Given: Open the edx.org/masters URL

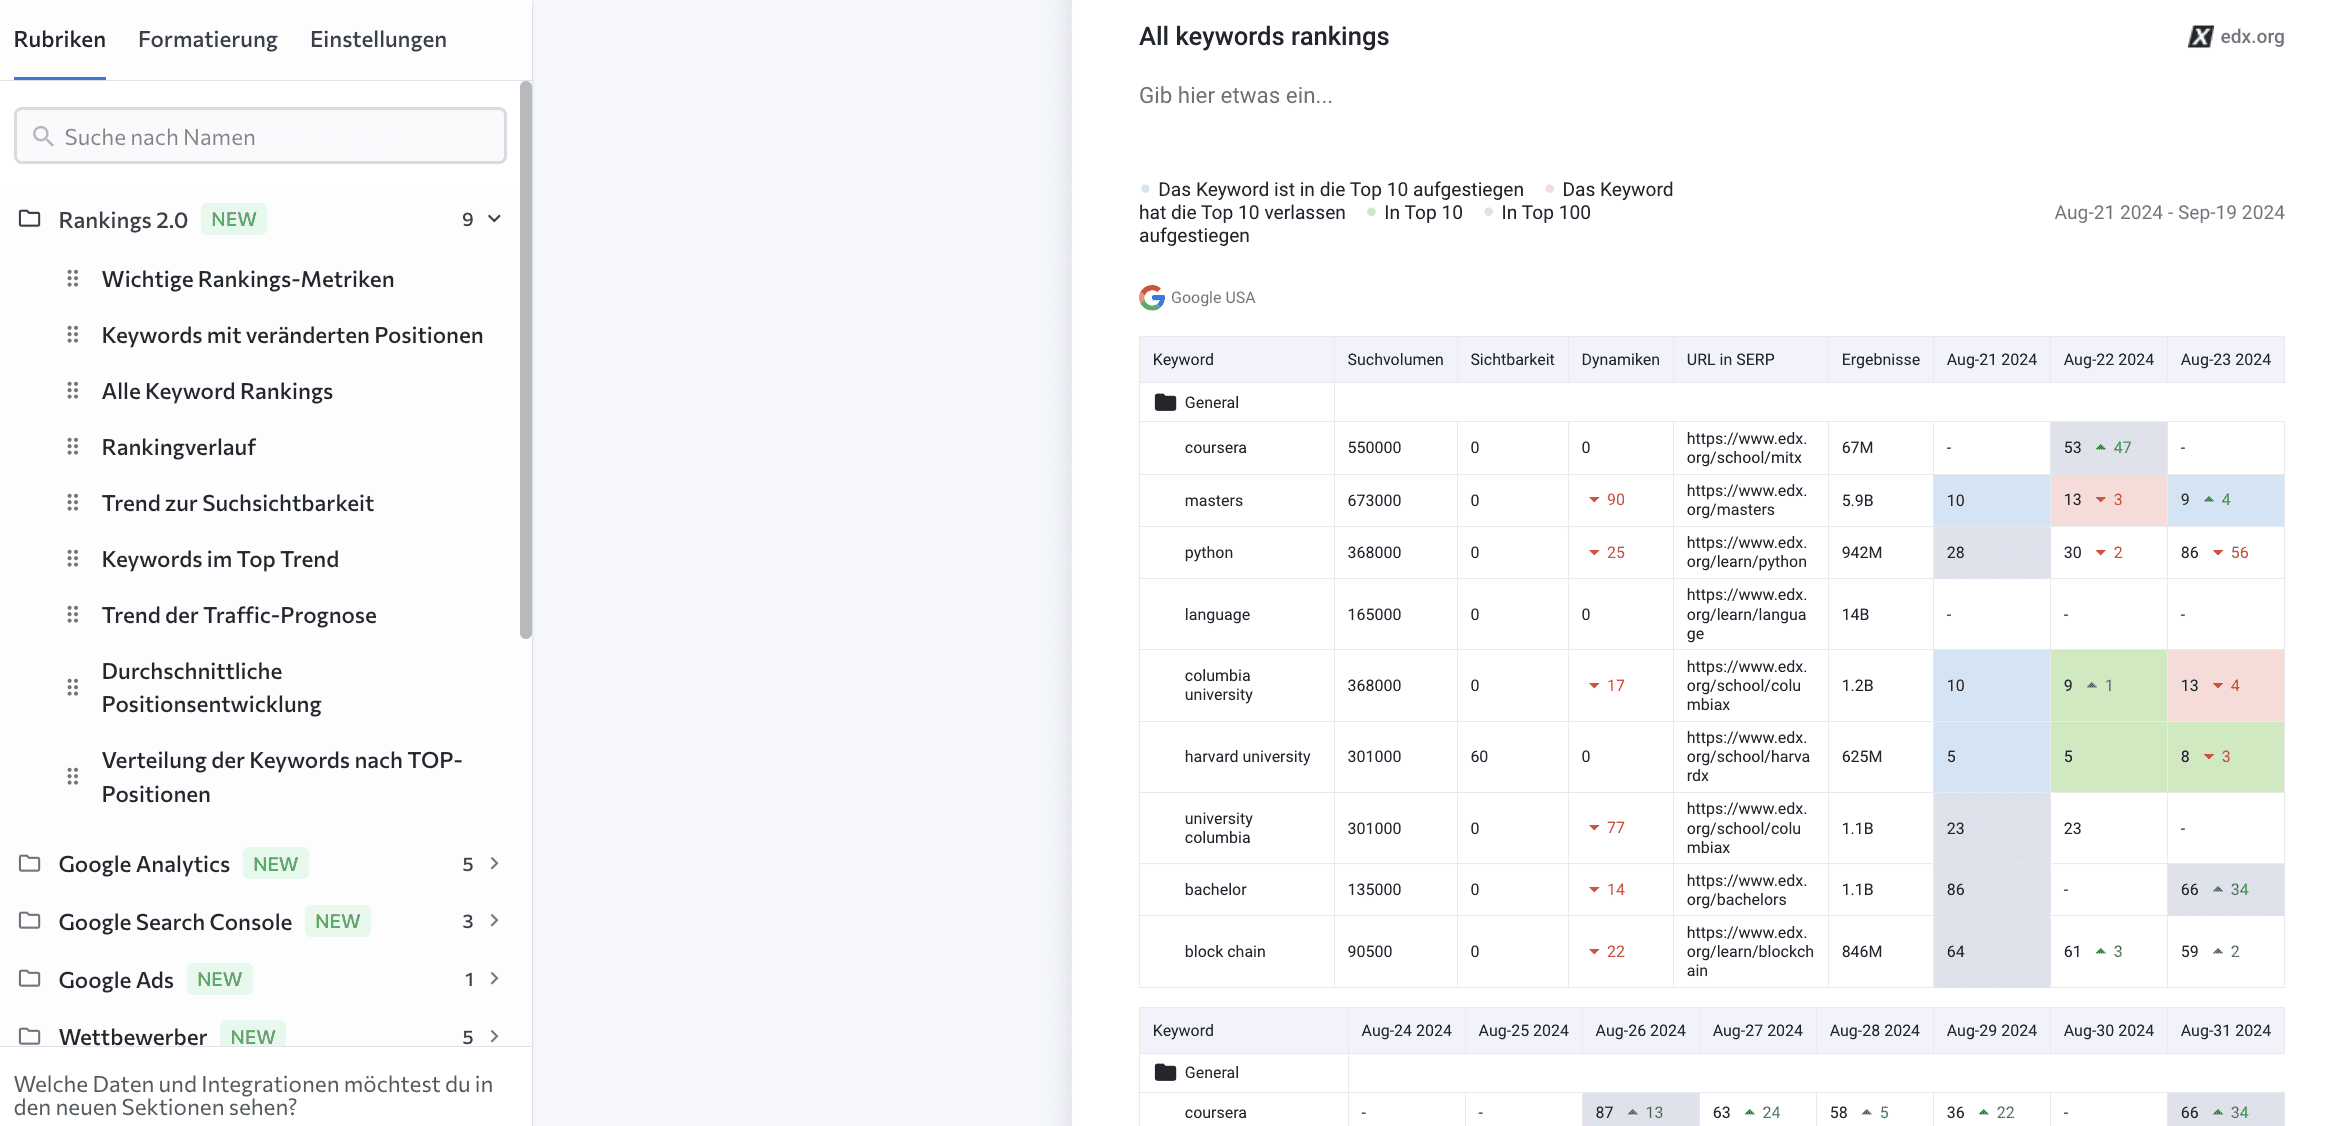Looking at the screenshot, I should [x=1746, y=500].
